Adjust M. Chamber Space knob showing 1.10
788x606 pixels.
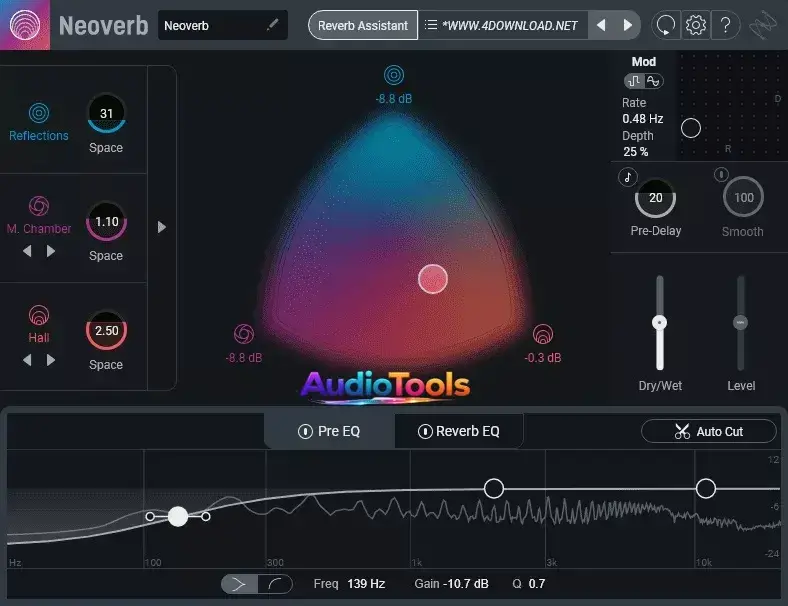tap(107, 222)
